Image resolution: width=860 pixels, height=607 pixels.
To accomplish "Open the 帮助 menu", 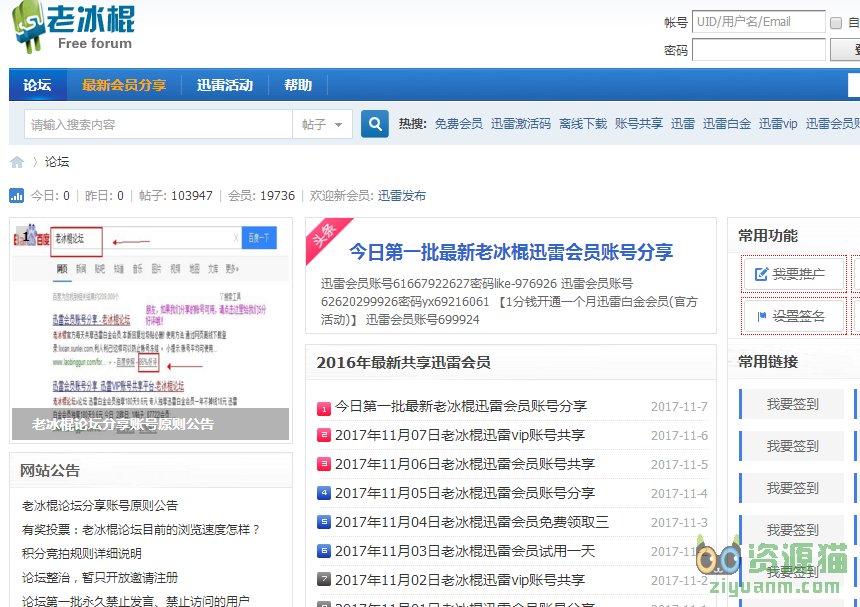I will 297,85.
